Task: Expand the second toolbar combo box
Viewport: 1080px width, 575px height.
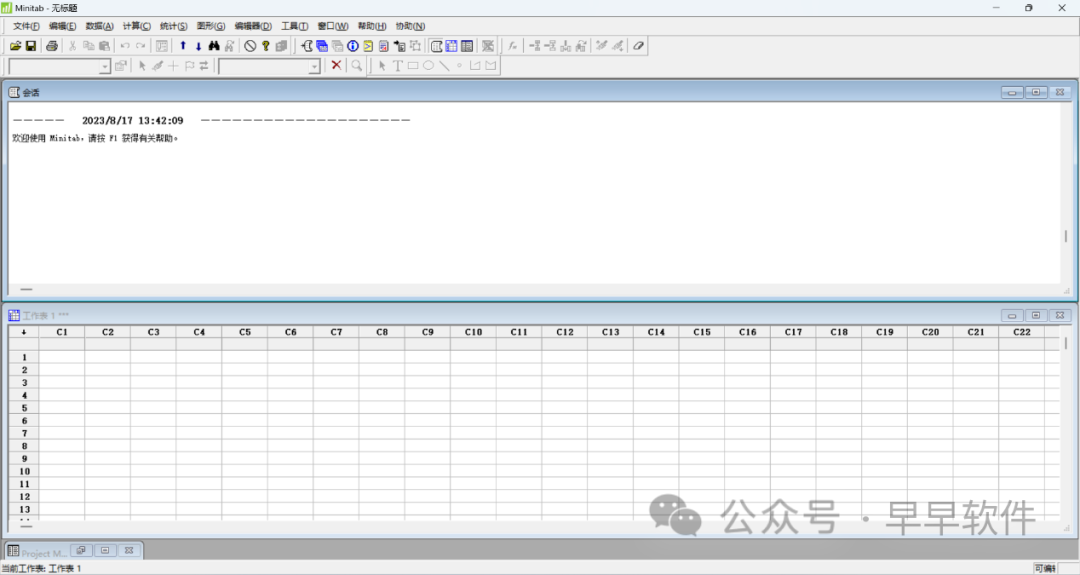Action: (x=314, y=66)
